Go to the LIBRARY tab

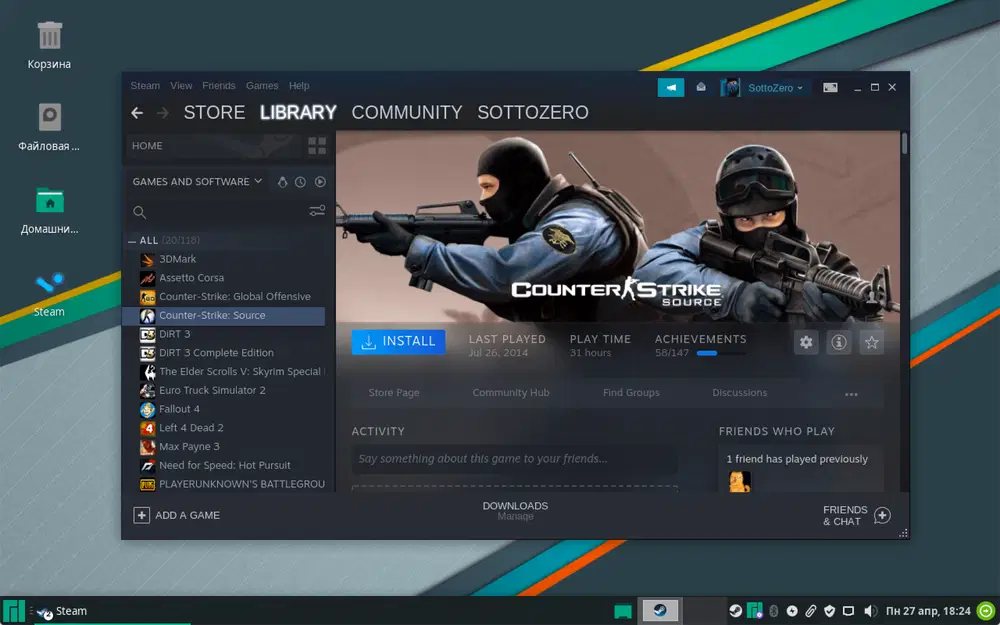298,113
